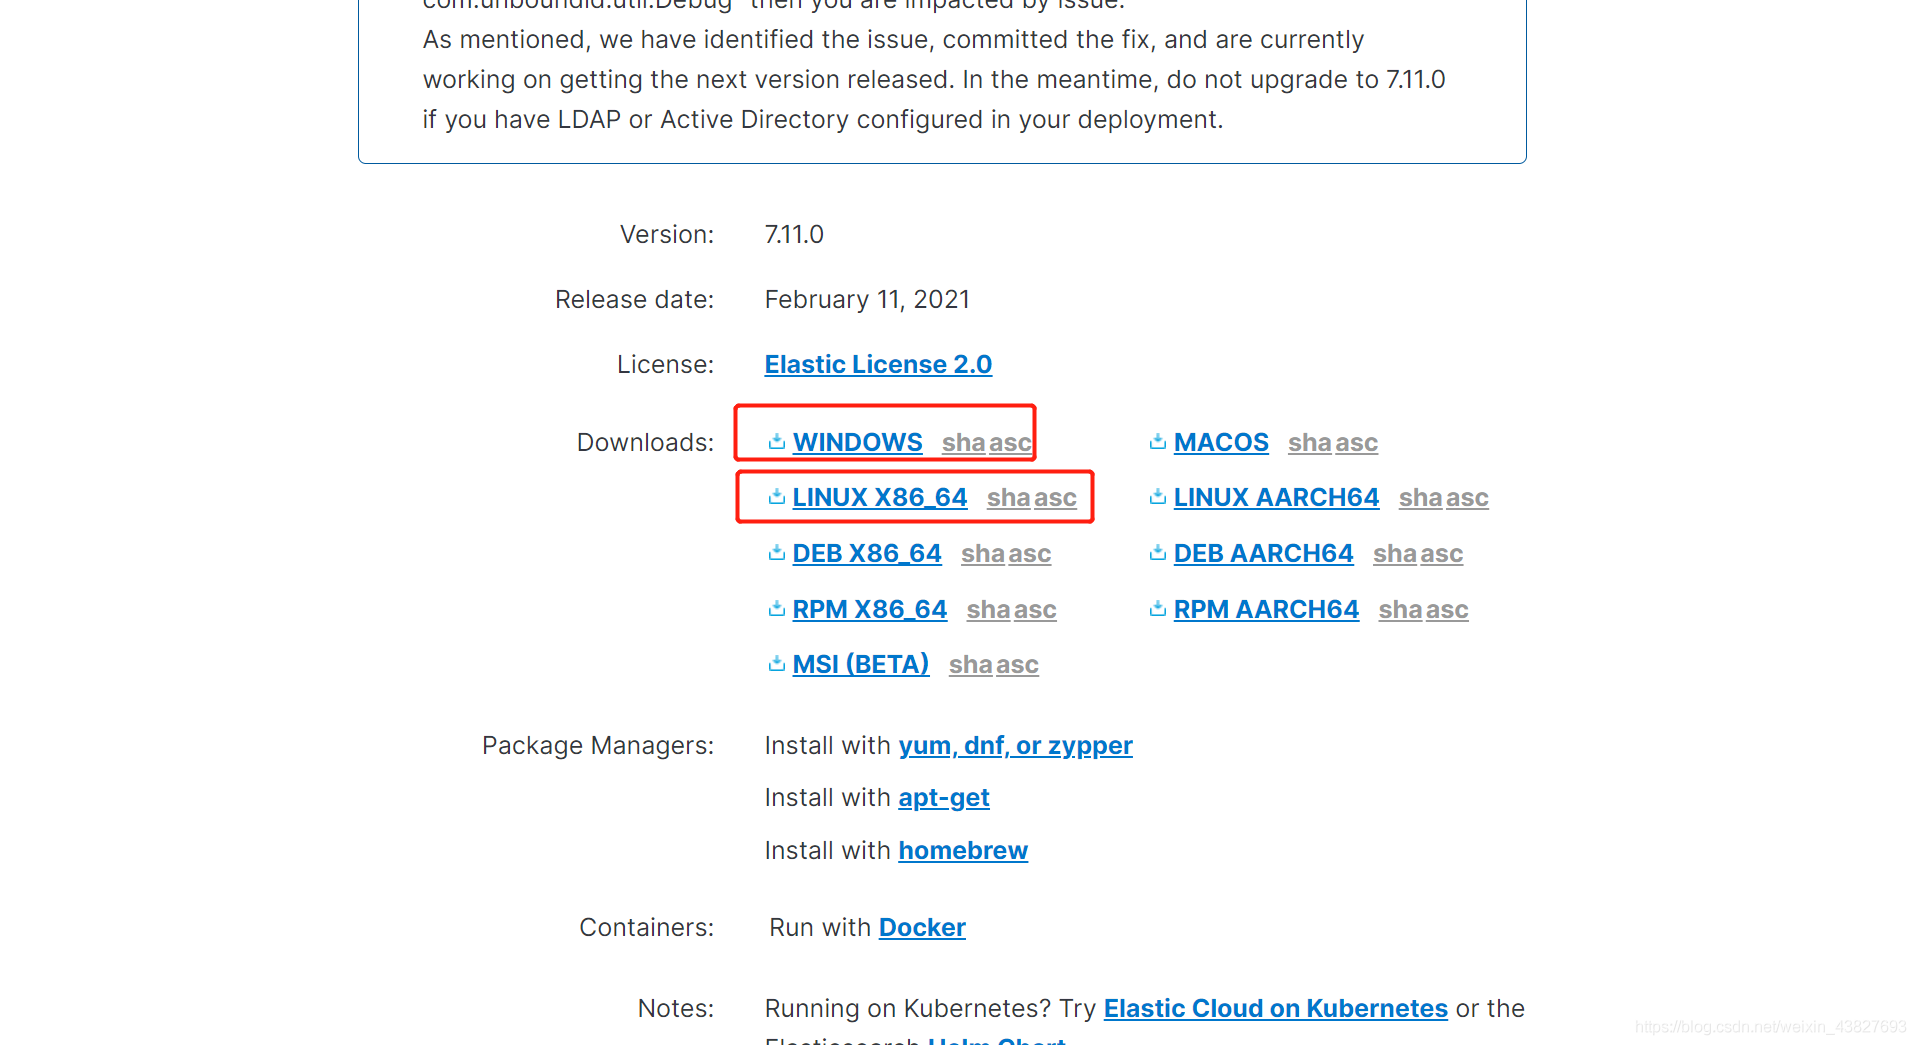Click the Package Managers: label
The image size is (1916, 1045).
tap(598, 746)
